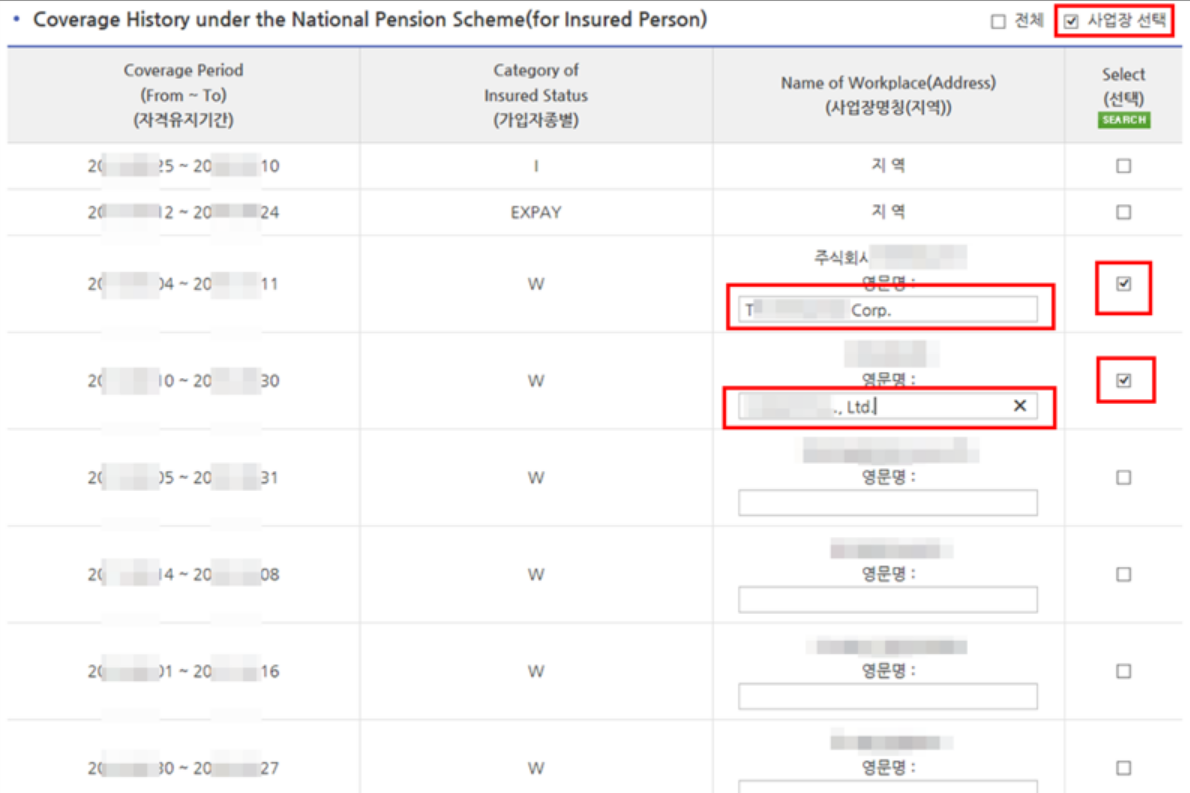Click empty 영문명 field in row ending 16

pyautogui.click(x=887, y=696)
